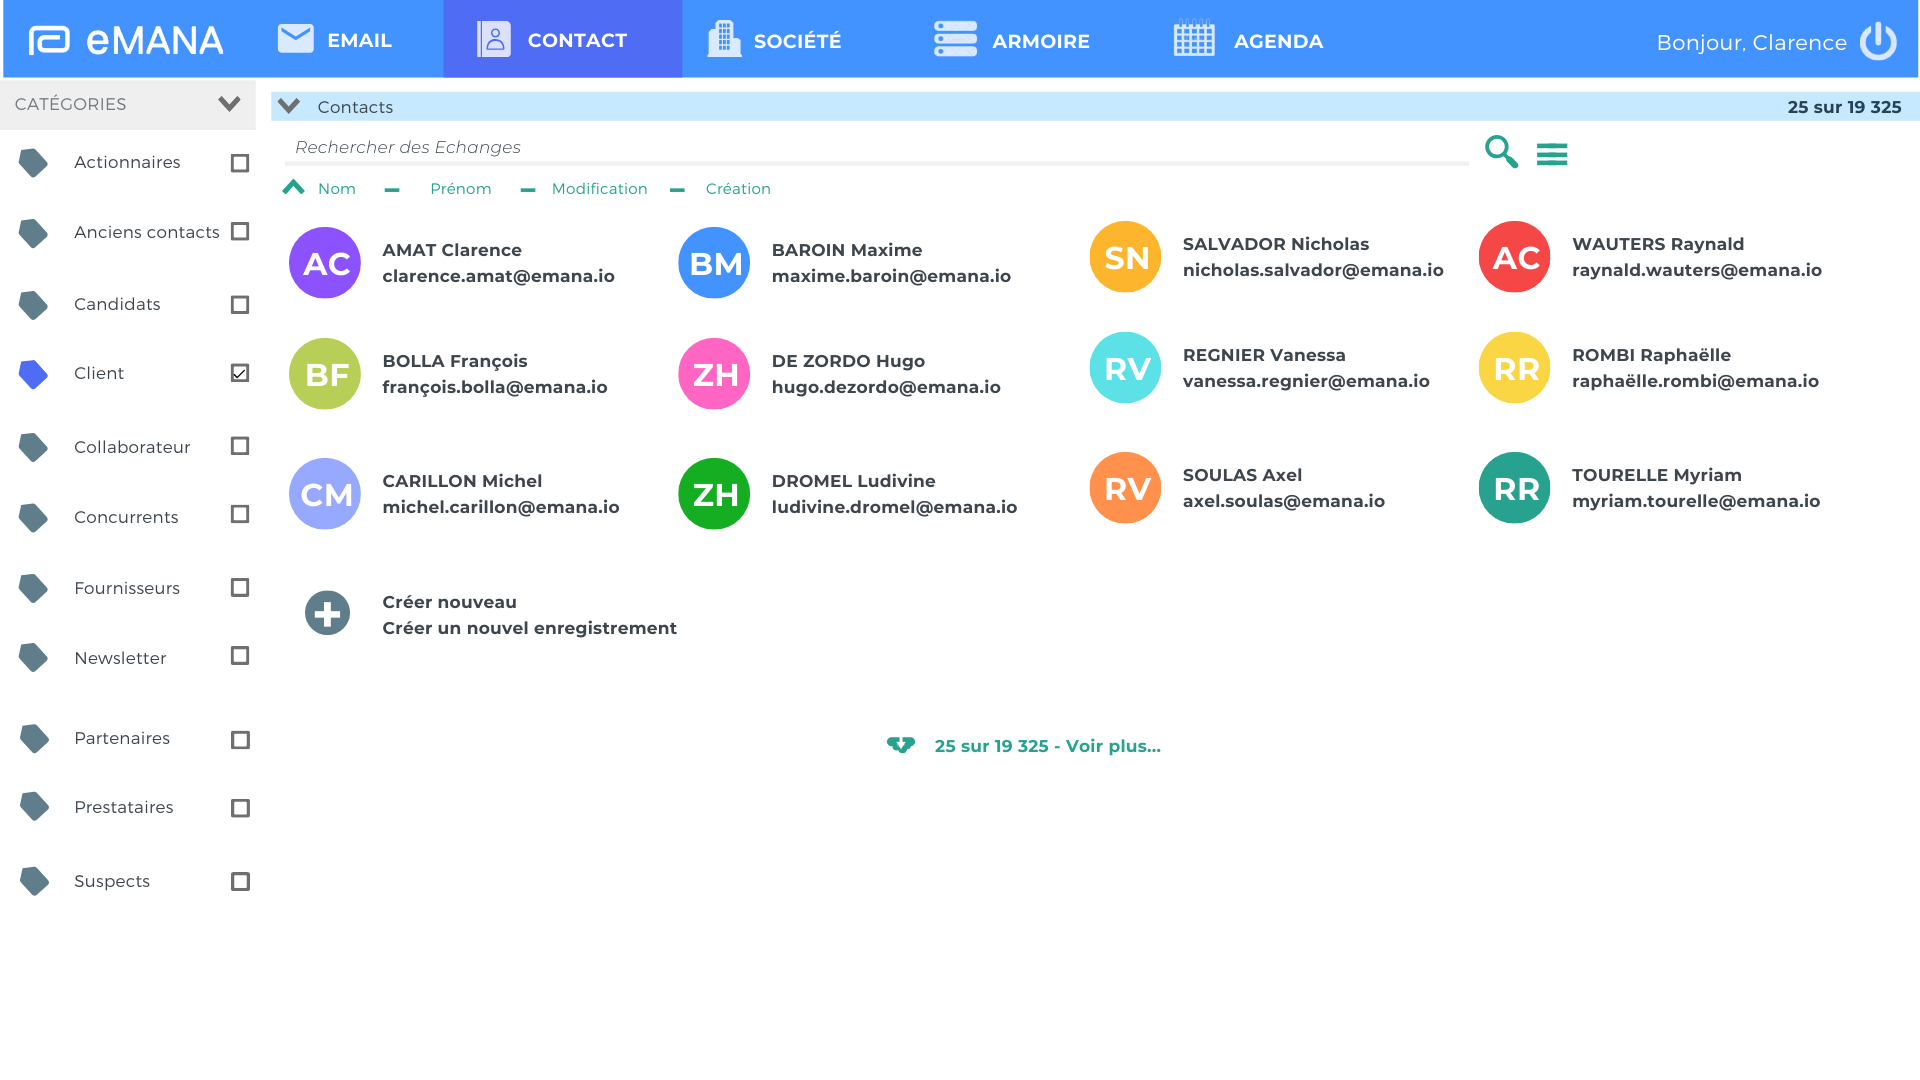The image size is (1920, 1080).
Task: Click the search magnifier icon
Action: click(1501, 152)
